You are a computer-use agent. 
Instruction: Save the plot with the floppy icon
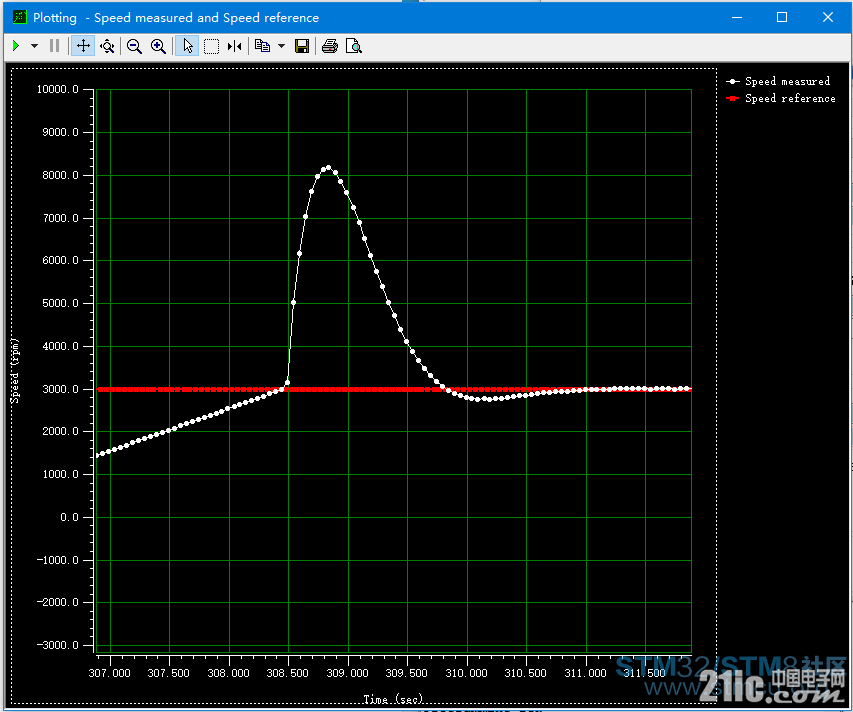(x=302, y=46)
